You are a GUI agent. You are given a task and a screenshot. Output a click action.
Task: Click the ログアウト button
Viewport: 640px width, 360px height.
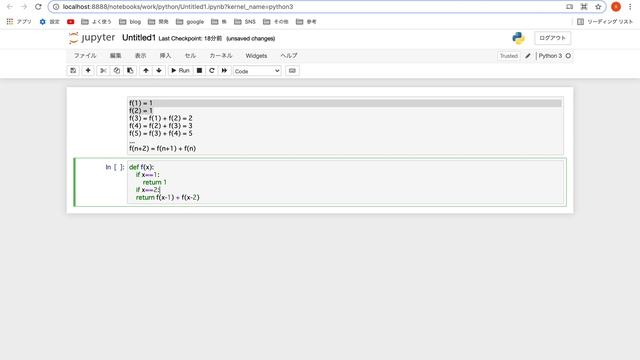tap(552, 38)
